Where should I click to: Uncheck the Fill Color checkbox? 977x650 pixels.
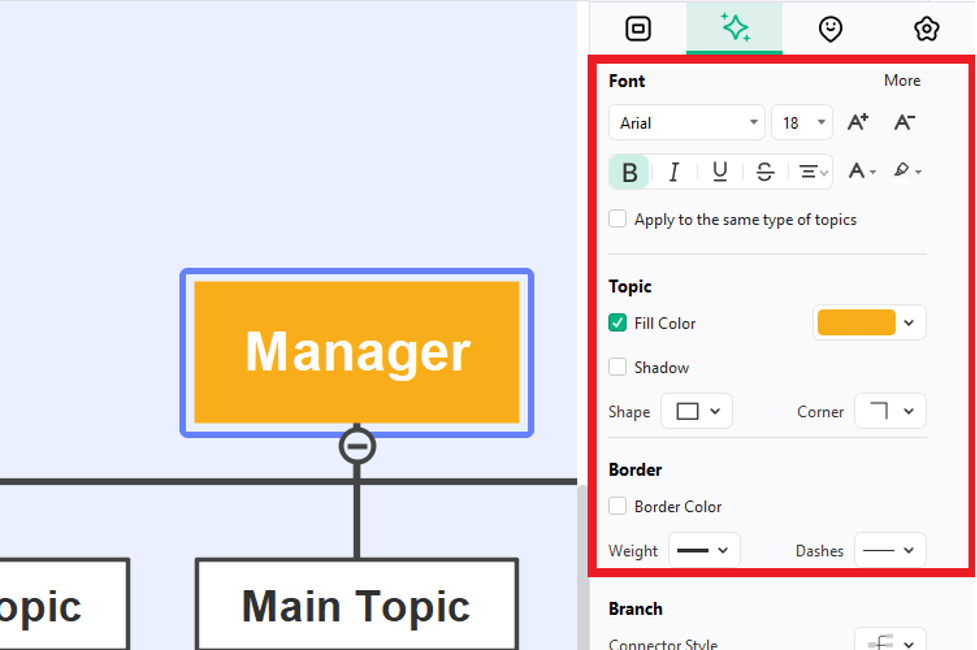pyautogui.click(x=617, y=323)
